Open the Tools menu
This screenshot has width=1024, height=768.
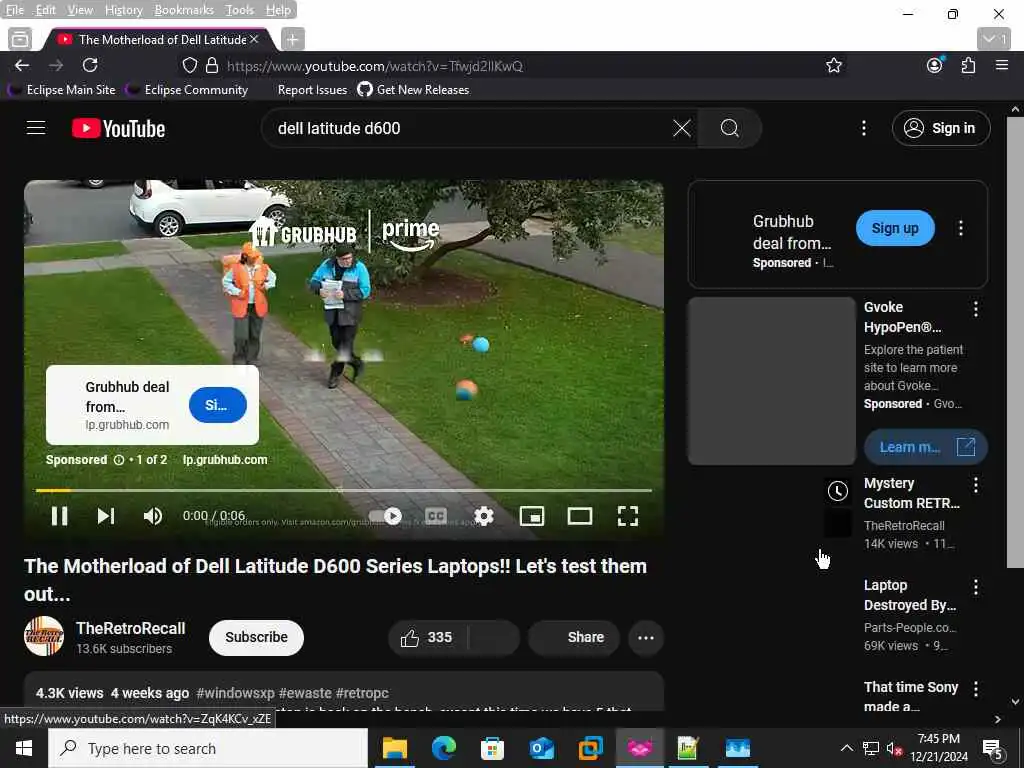[240, 10]
